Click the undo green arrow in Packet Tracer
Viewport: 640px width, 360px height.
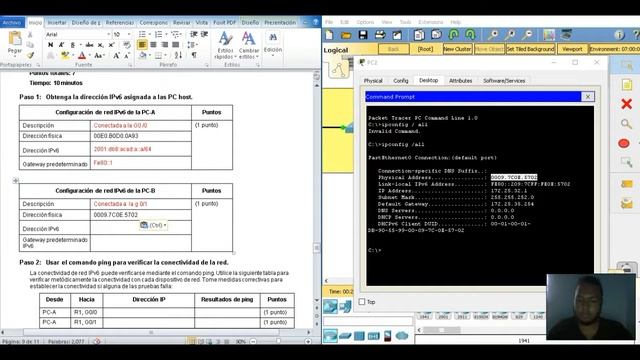(x=453, y=35)
